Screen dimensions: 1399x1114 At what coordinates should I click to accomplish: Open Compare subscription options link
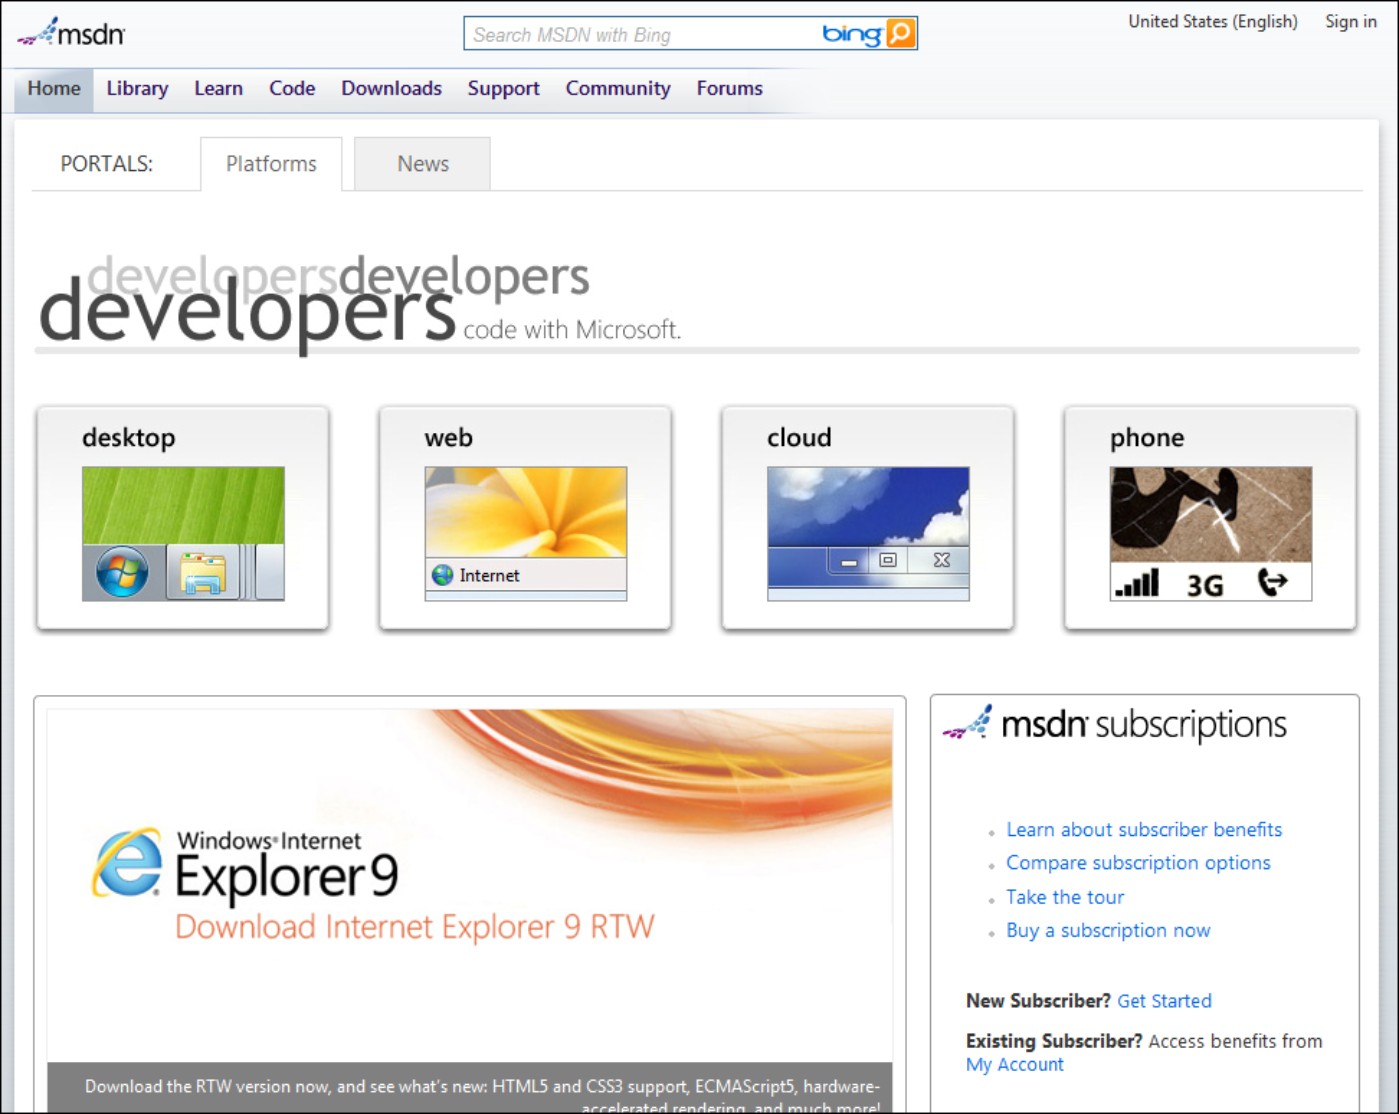[x=1138, y=862]
